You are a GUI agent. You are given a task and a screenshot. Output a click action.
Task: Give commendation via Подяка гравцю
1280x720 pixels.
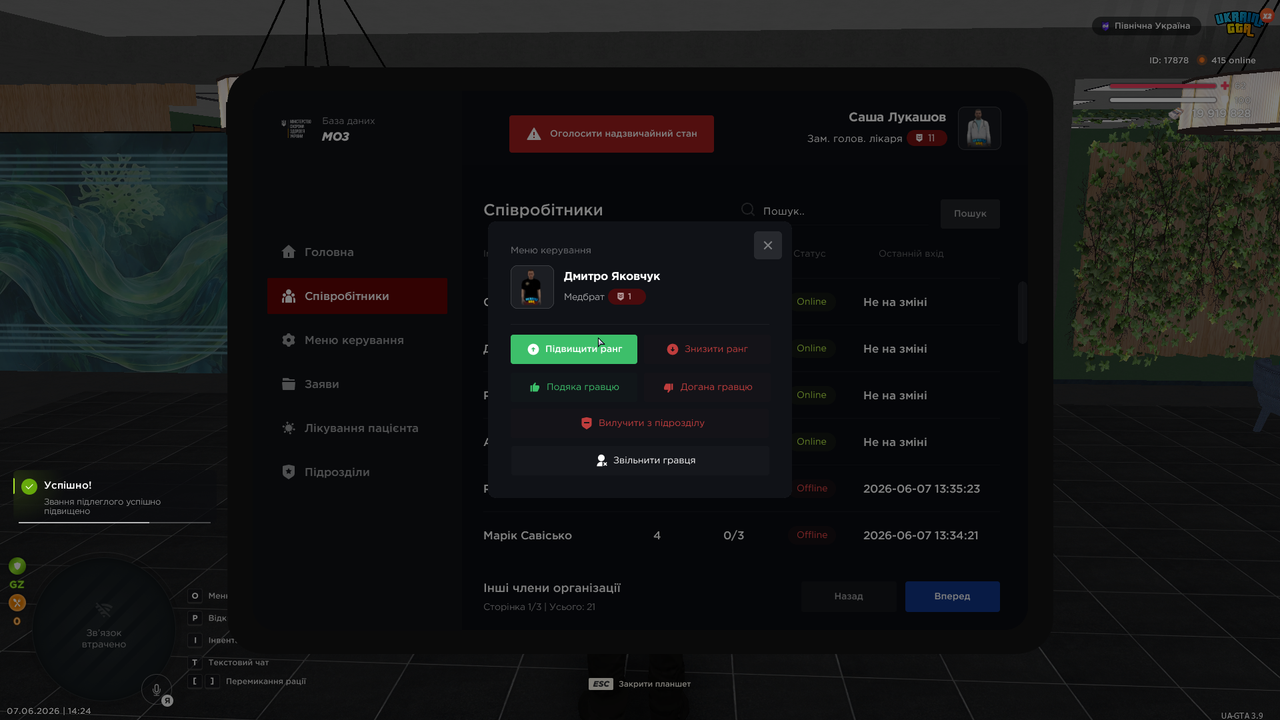[x=574, y=387]
